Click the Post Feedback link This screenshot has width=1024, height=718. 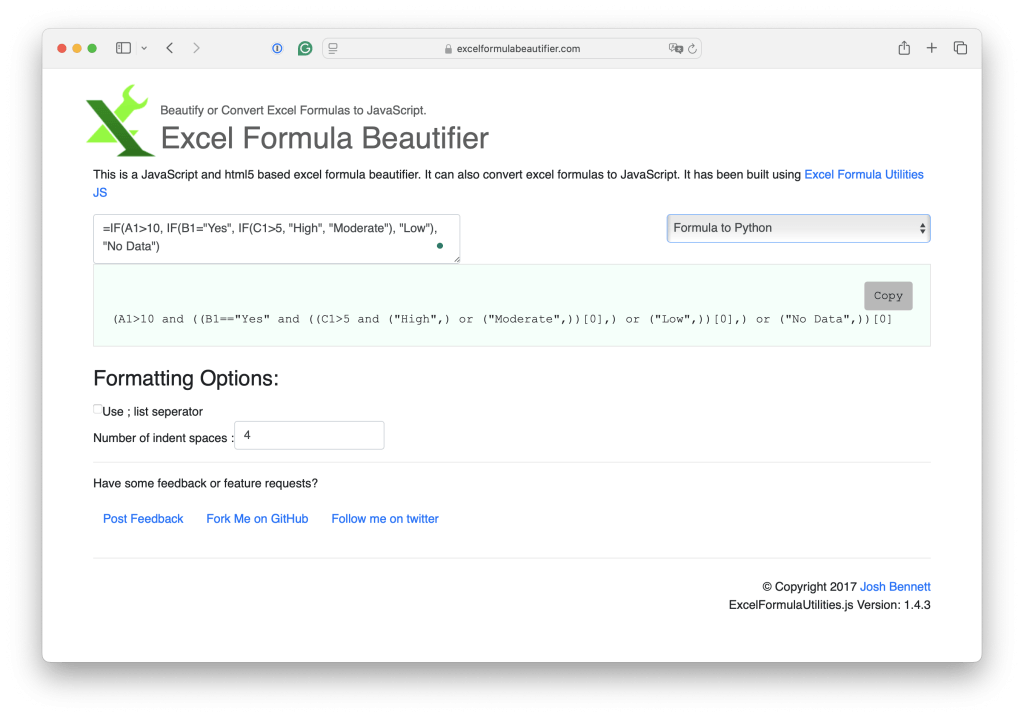tap(143, 518)
